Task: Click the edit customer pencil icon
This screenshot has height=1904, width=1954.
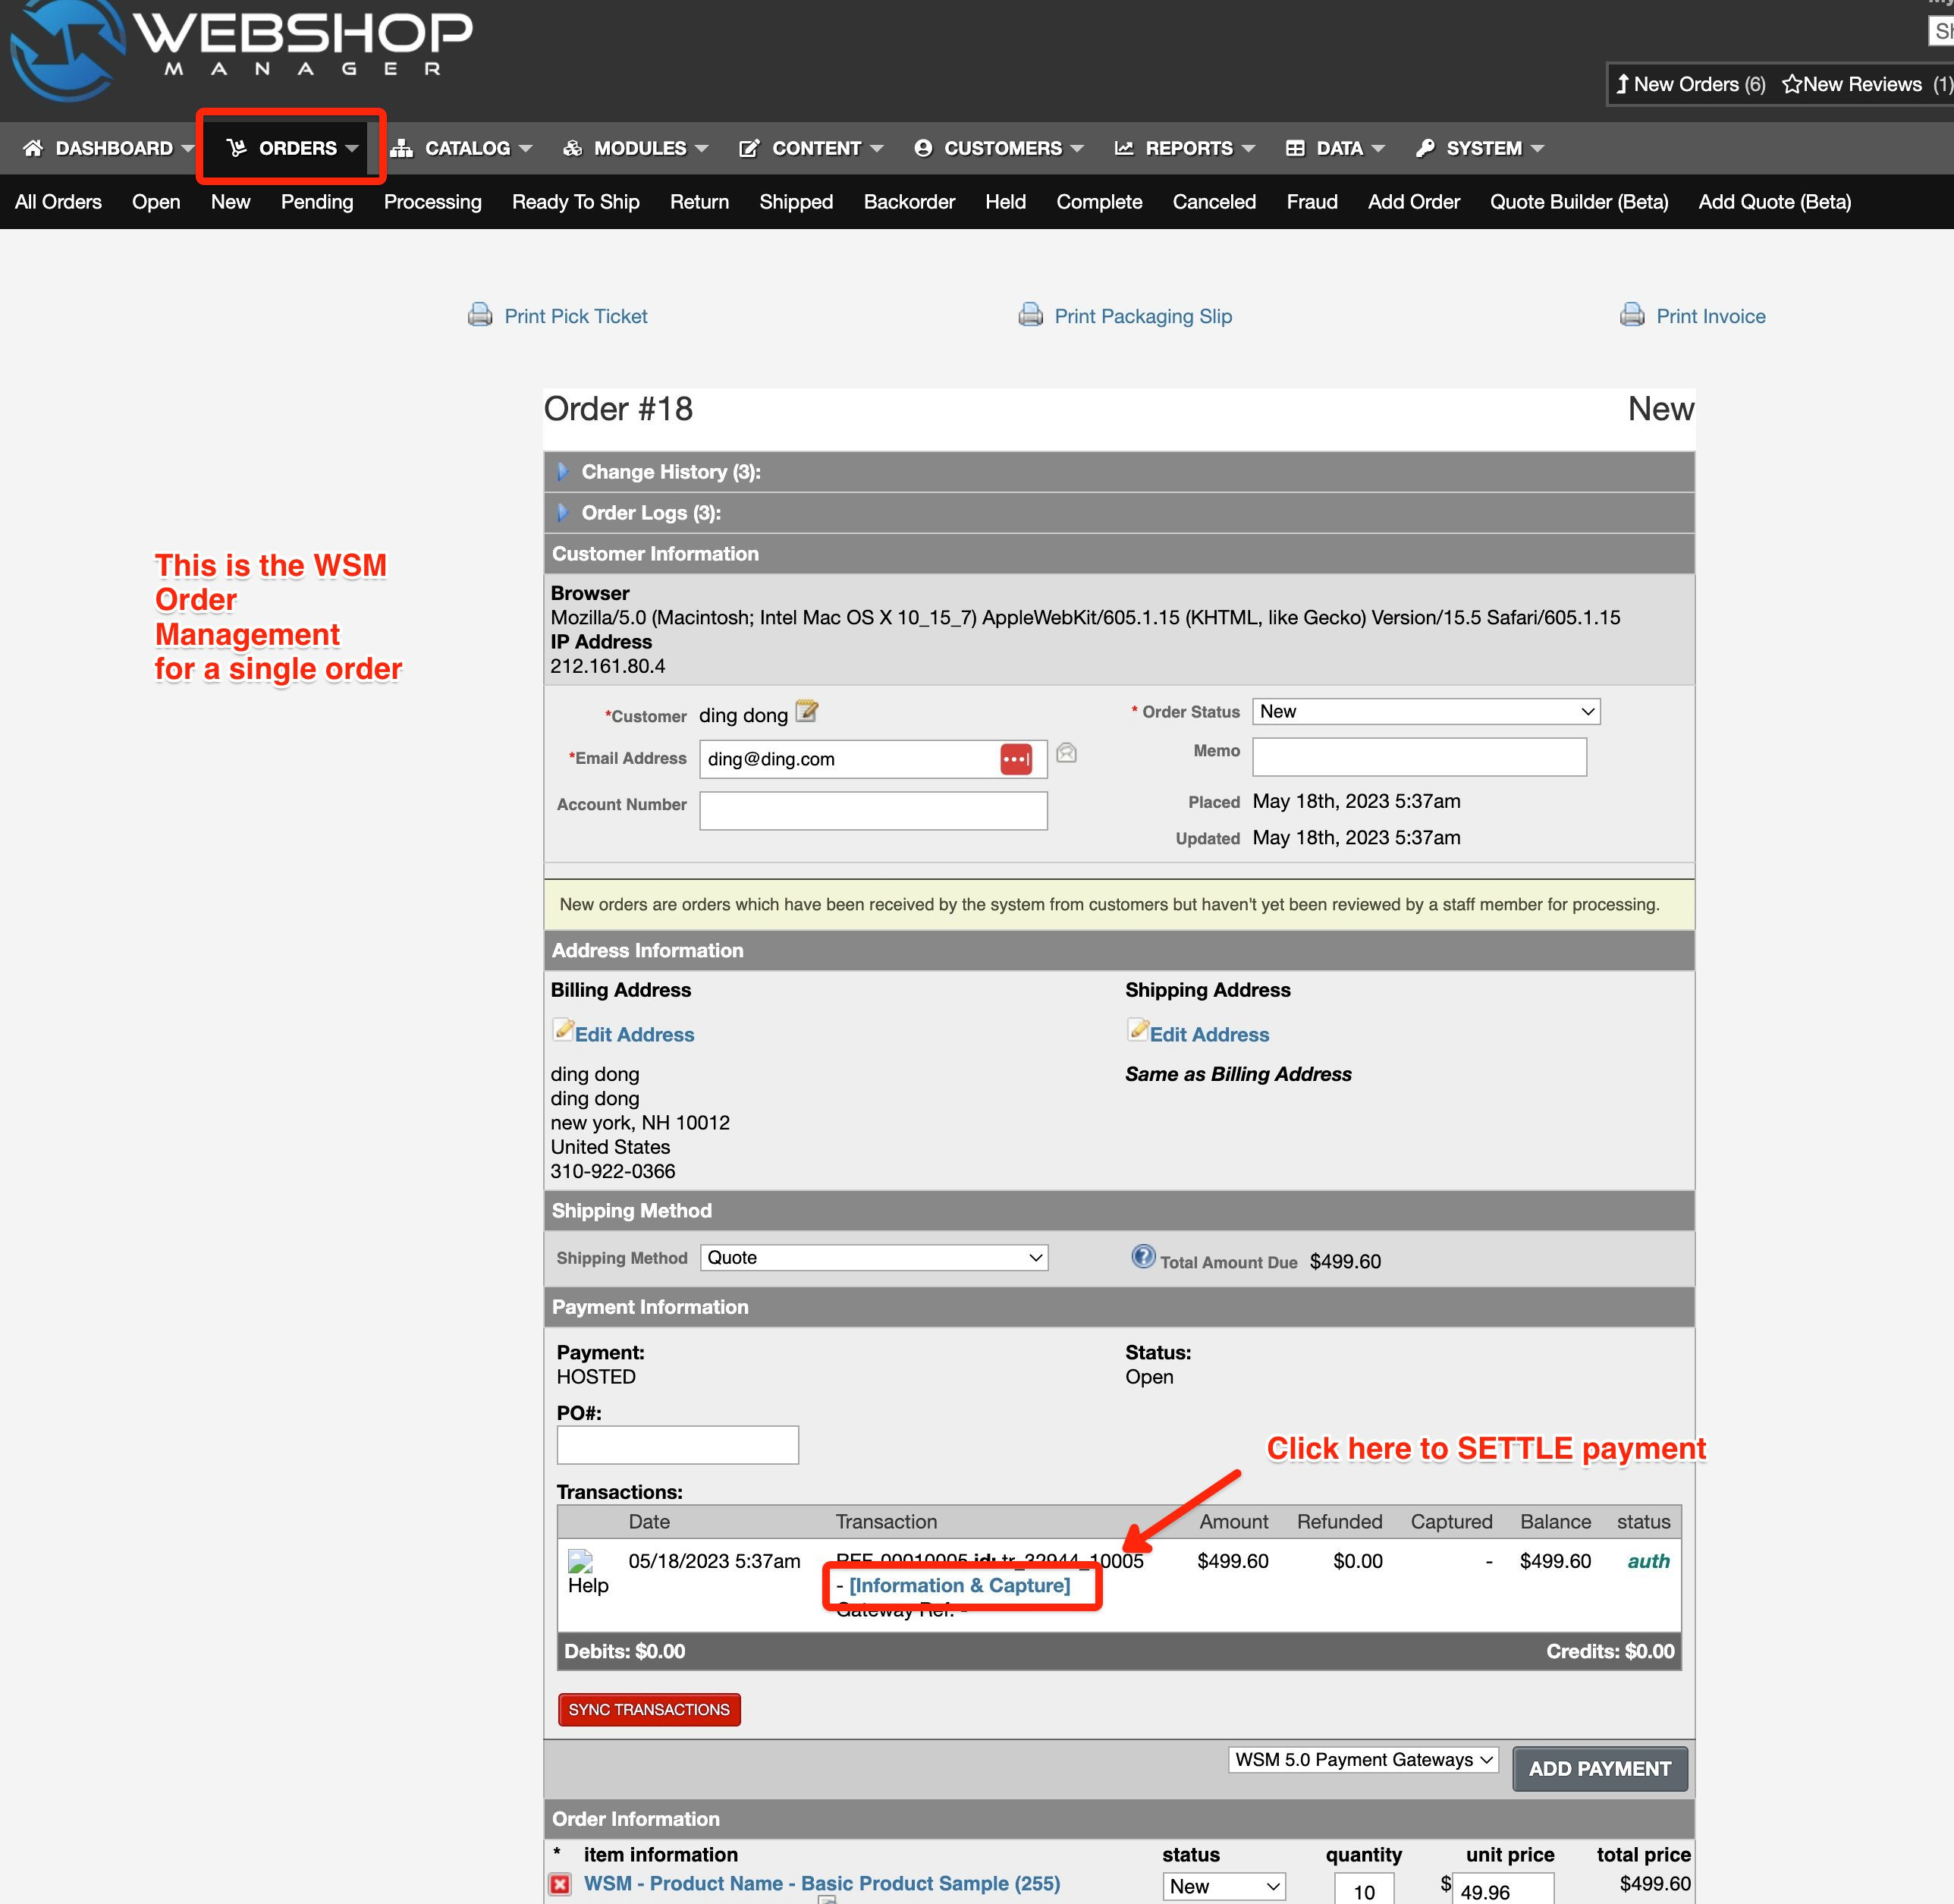Action: [x=806, y=712]
